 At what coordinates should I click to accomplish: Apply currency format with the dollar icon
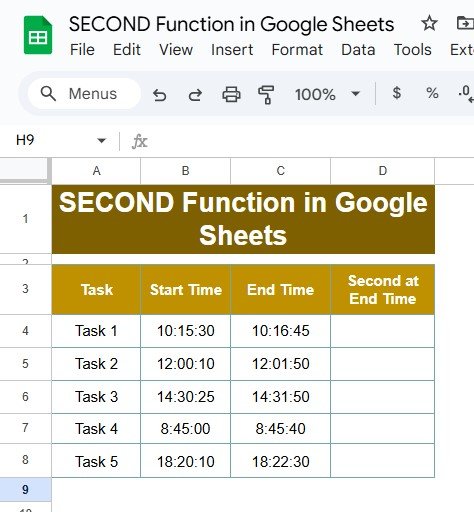click(396, 93)
